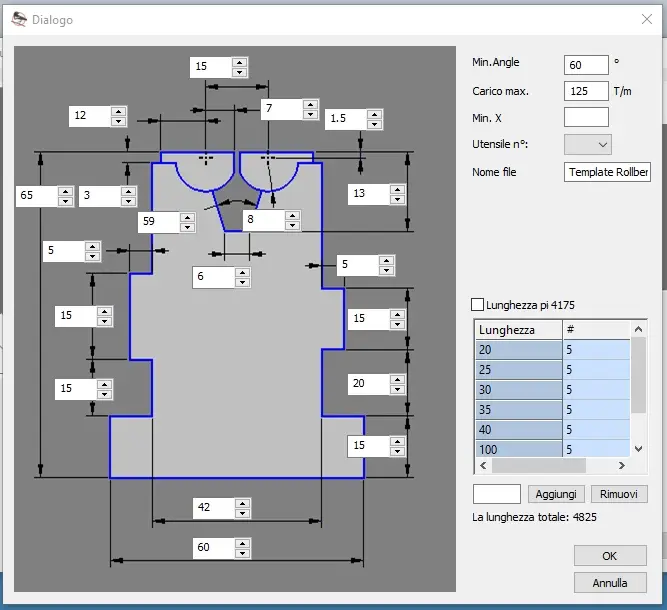Decrease the 12 dimension spinner value
The height and width of the screenshot is (610, 667).
(118, 121)
